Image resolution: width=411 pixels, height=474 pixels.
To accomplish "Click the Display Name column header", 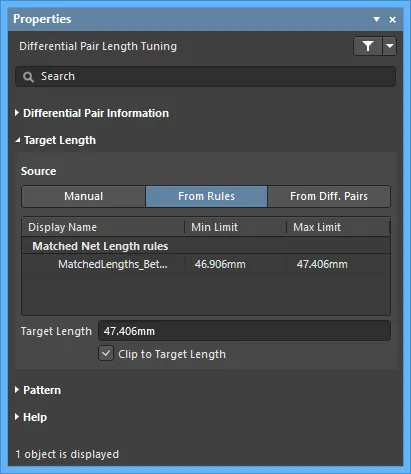I will click(103, 227).
